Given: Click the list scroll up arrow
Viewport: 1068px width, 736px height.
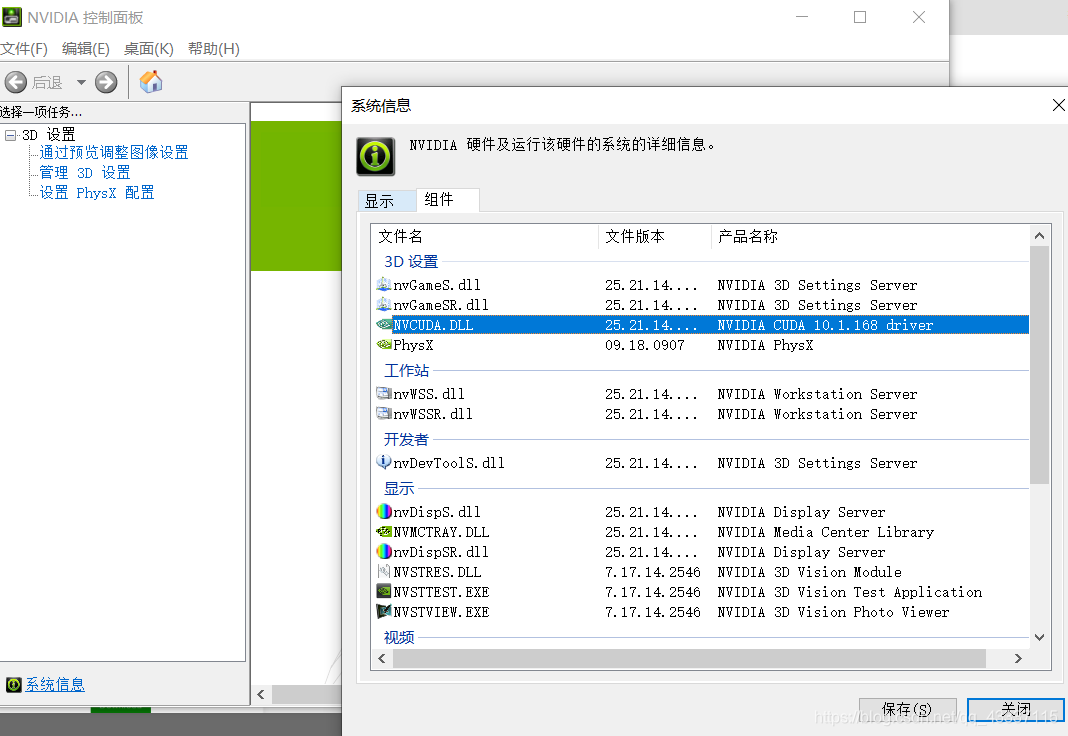Looking at the screenshot, I should click(x=1039, y=236).
